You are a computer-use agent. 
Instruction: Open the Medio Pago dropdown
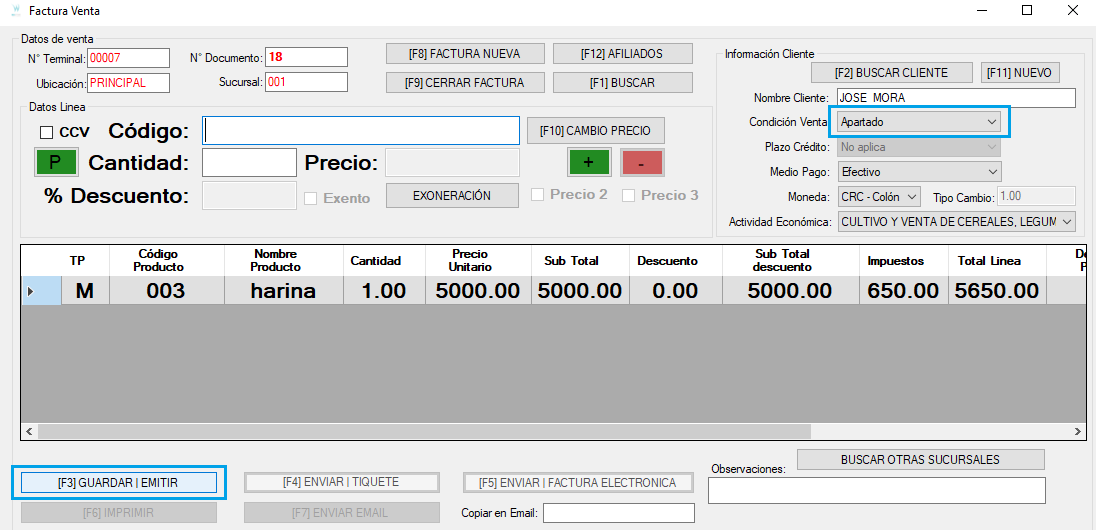pyautogui.click(x=919, y=171)
